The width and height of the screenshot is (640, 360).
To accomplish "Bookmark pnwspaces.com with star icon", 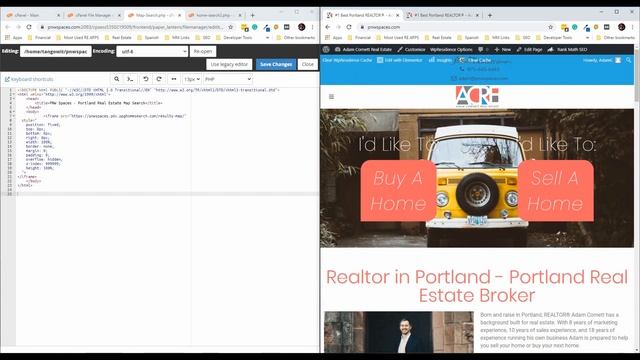I will click(551, 27).
